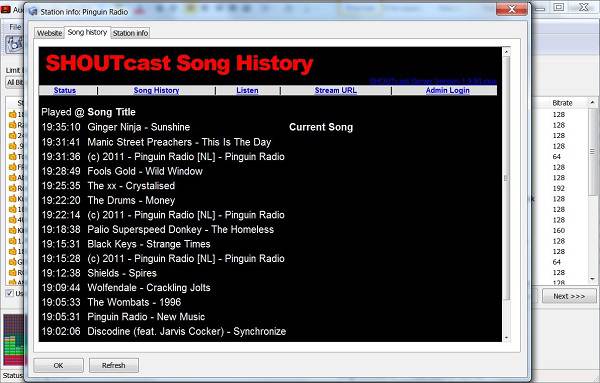Click scroll down arrow of background station list
This screenshot has height=383, width=600.
(592, 279)
